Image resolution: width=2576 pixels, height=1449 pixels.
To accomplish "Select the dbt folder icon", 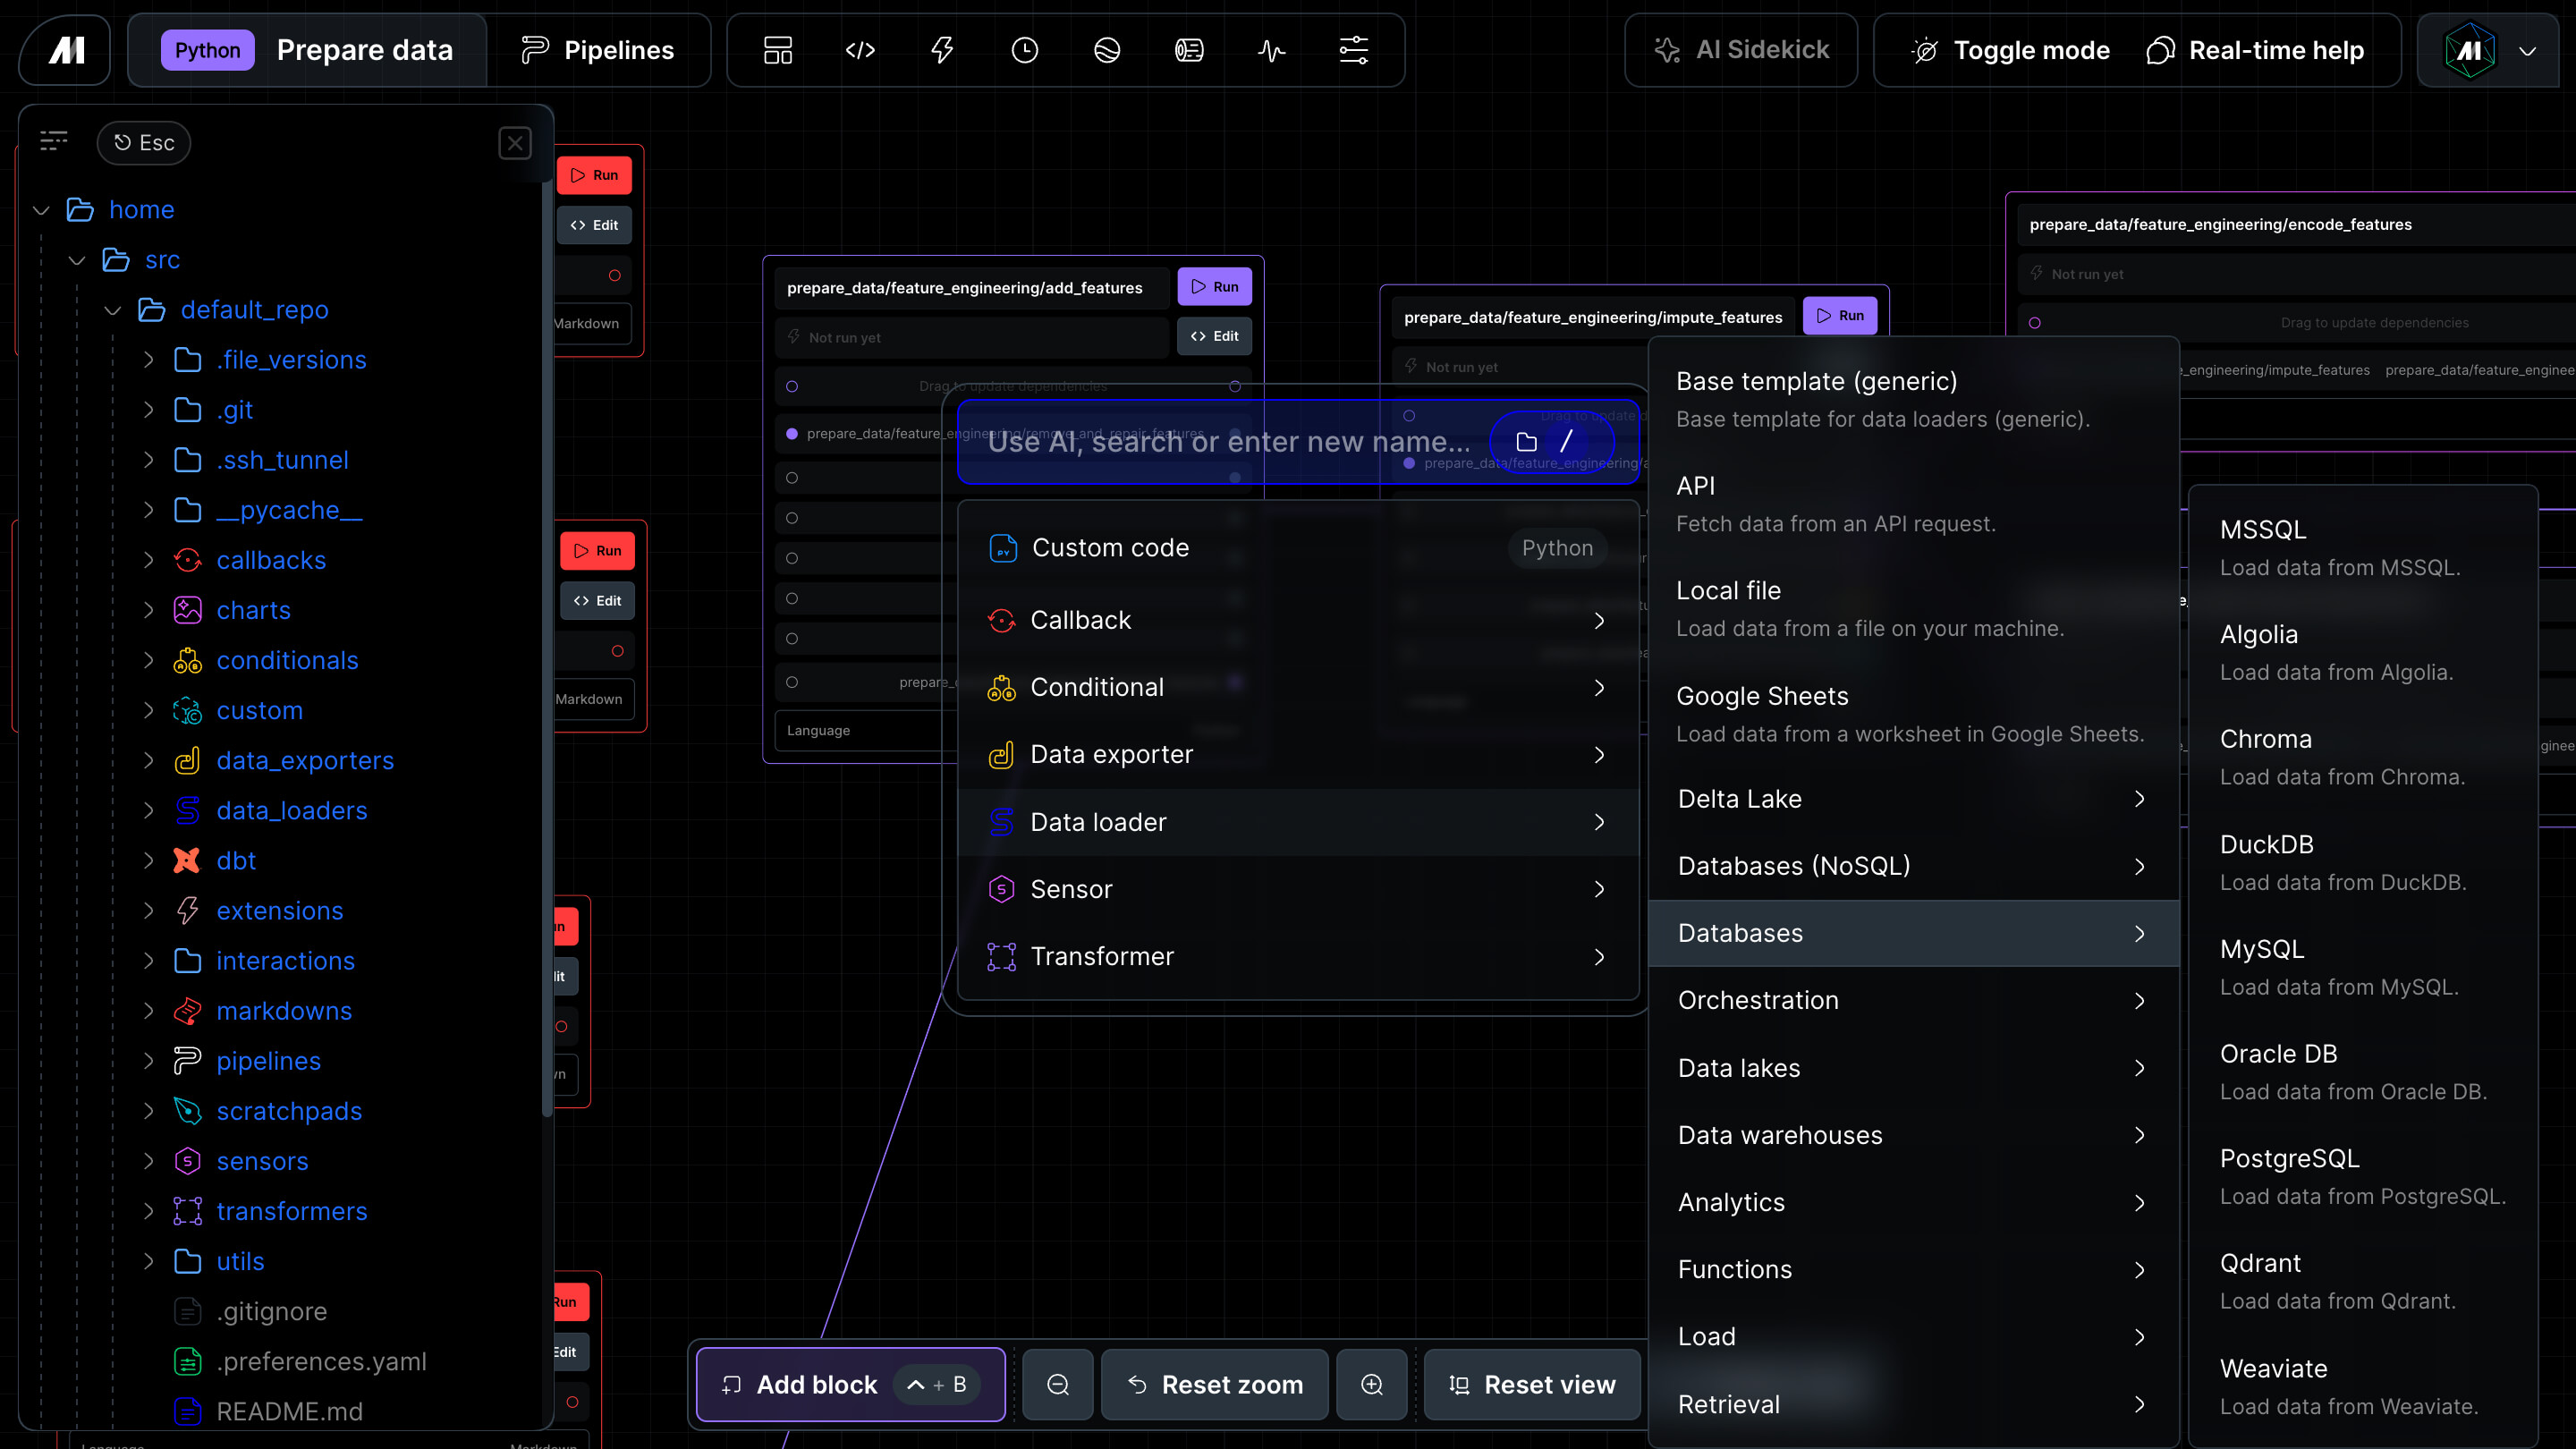I will click(x=187, y=861).
